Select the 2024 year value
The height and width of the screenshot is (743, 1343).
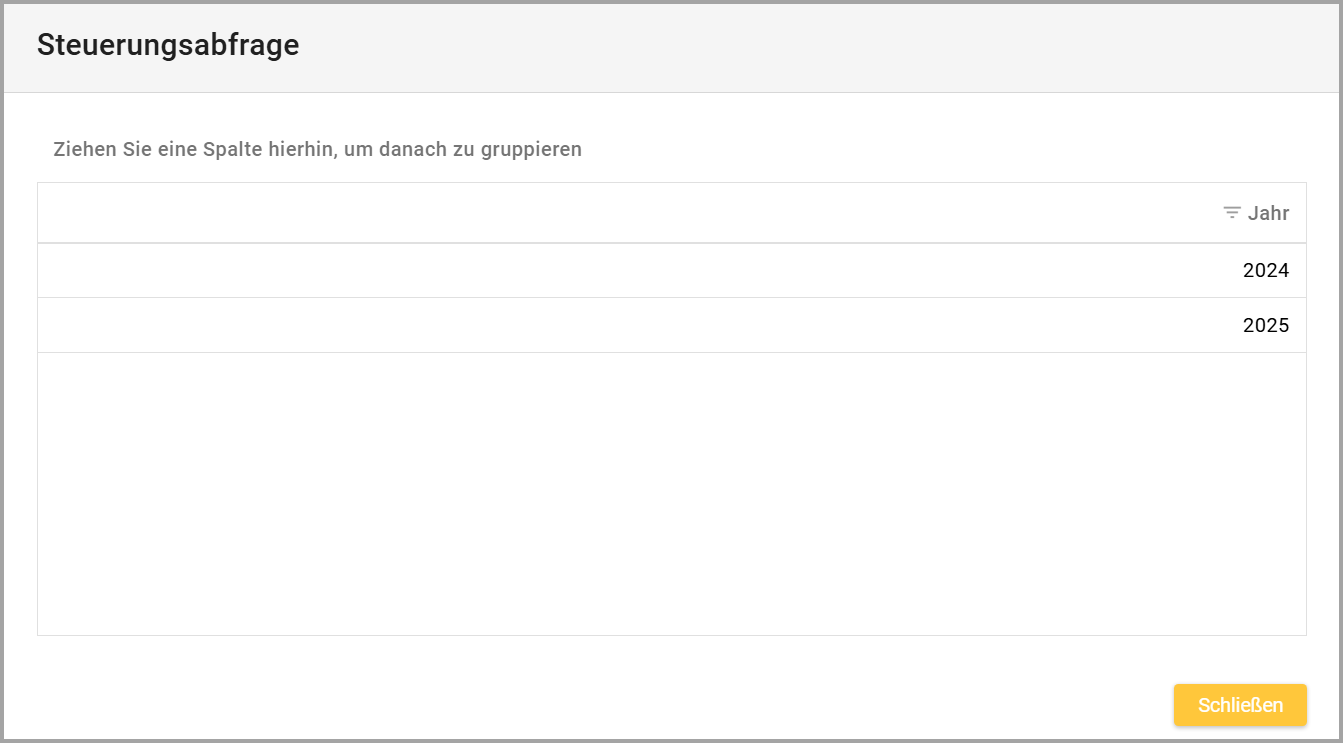pos(1265,270)
